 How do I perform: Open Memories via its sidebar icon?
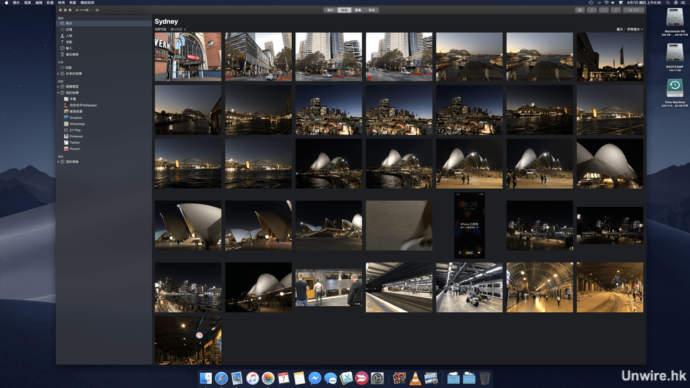[x=62, y=29]
